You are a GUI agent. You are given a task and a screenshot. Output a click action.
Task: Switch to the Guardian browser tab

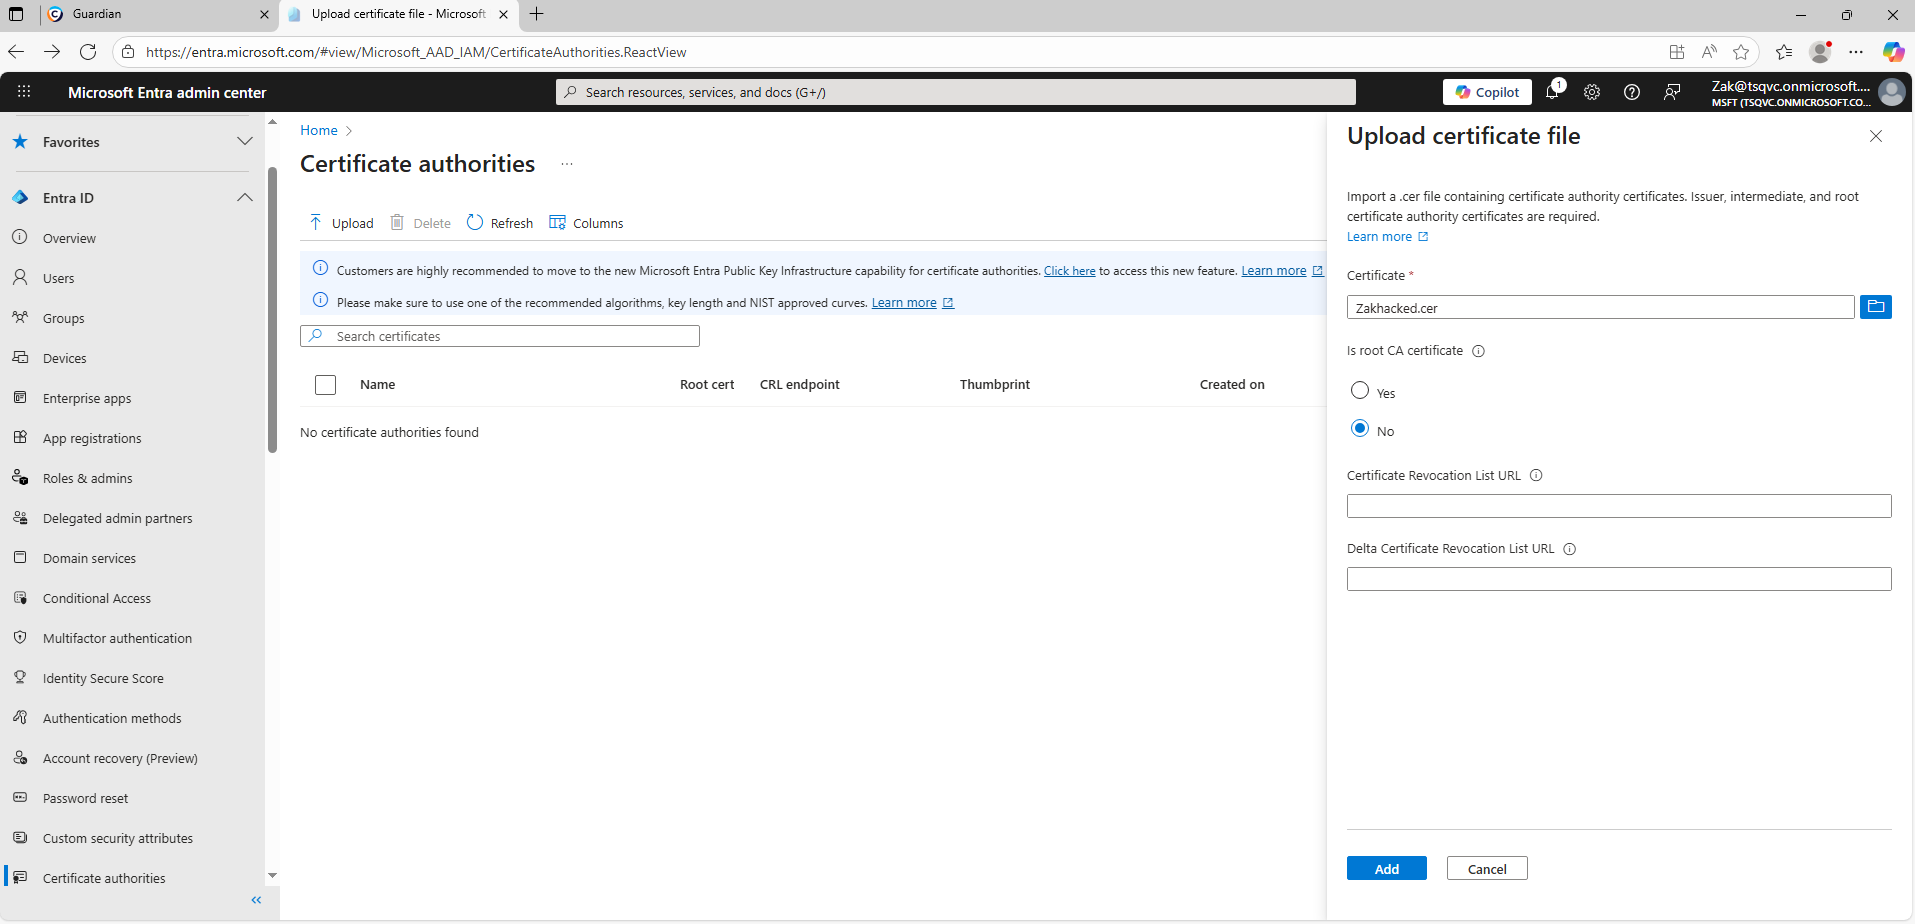(150, 14)
